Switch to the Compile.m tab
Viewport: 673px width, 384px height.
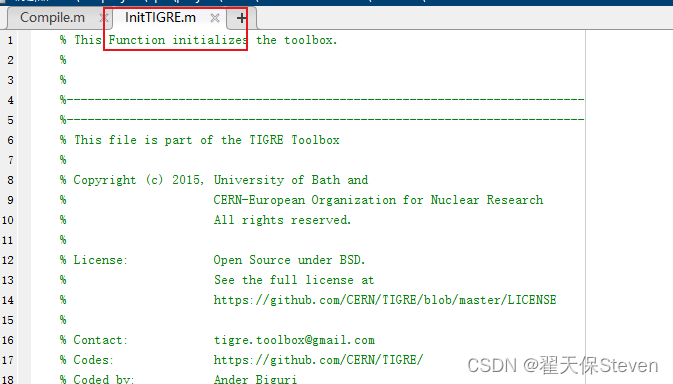(x=52, y=18)
